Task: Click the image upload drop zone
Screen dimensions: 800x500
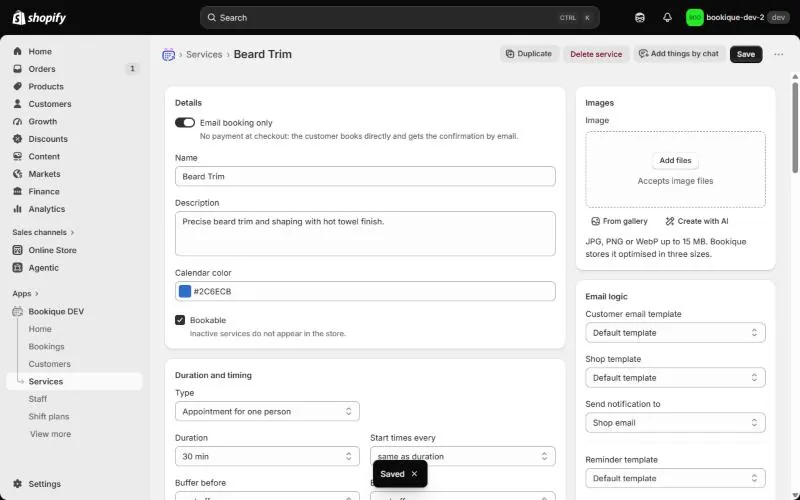Action: [675, 169]
